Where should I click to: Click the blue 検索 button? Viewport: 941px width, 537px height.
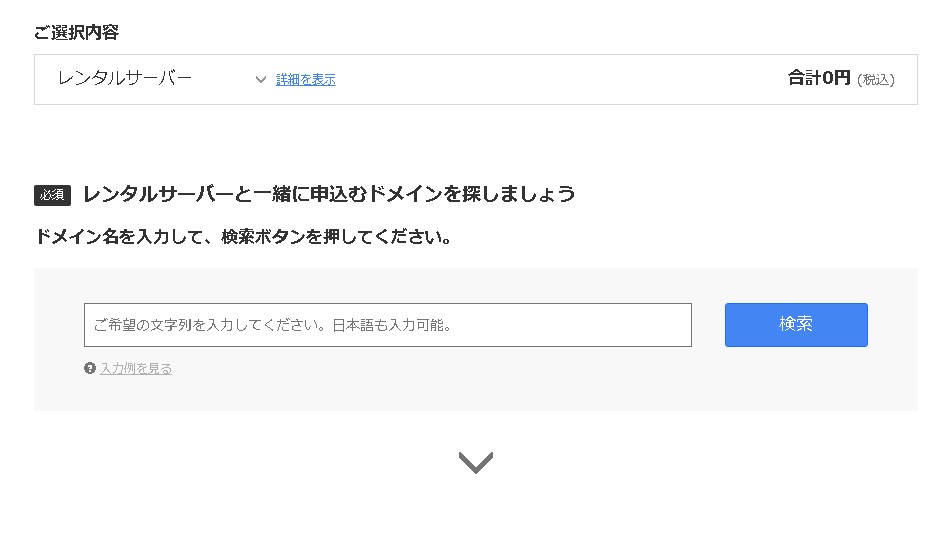coord(796,325)
